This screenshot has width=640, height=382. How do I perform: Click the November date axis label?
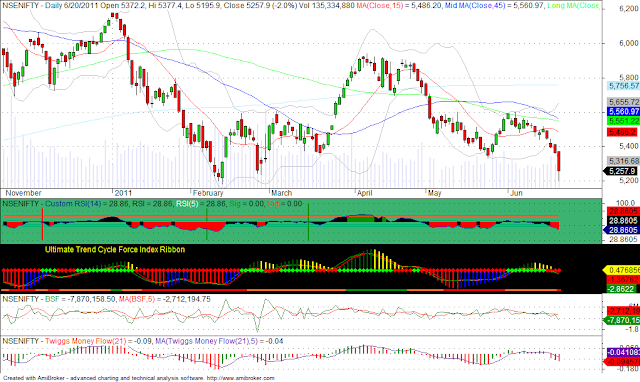(x=23, y=193)
